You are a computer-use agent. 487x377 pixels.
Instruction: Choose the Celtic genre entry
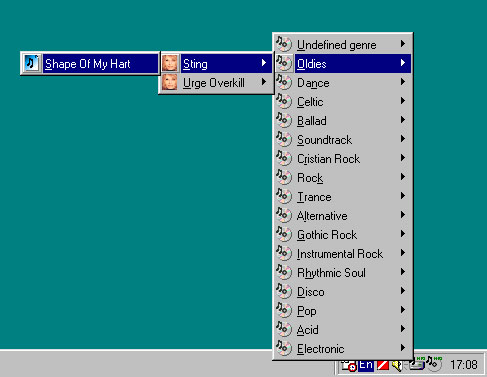[343, 101]
